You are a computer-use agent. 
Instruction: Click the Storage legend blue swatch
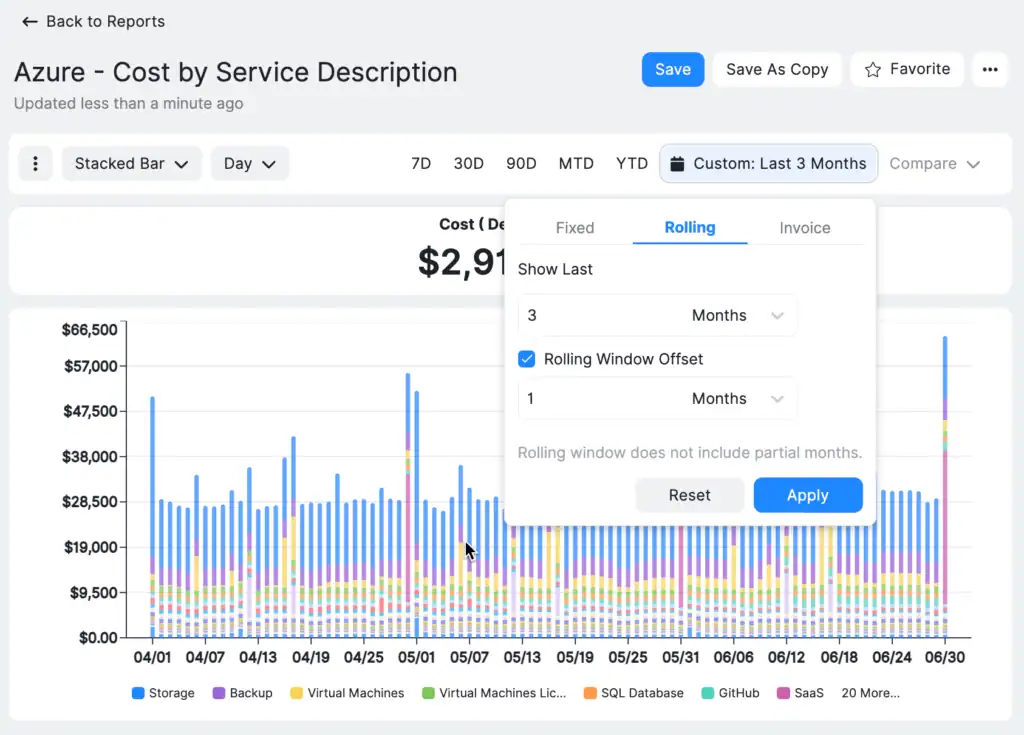tap(138, 693)
